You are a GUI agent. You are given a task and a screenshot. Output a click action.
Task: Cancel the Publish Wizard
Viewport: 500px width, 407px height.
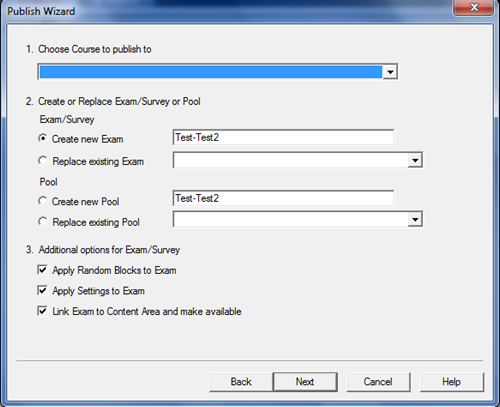(x=378, y=382)
